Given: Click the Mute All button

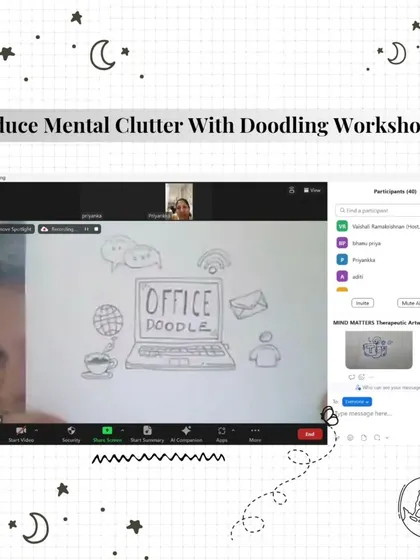Looking at the screenshot, I should (409, 303).
